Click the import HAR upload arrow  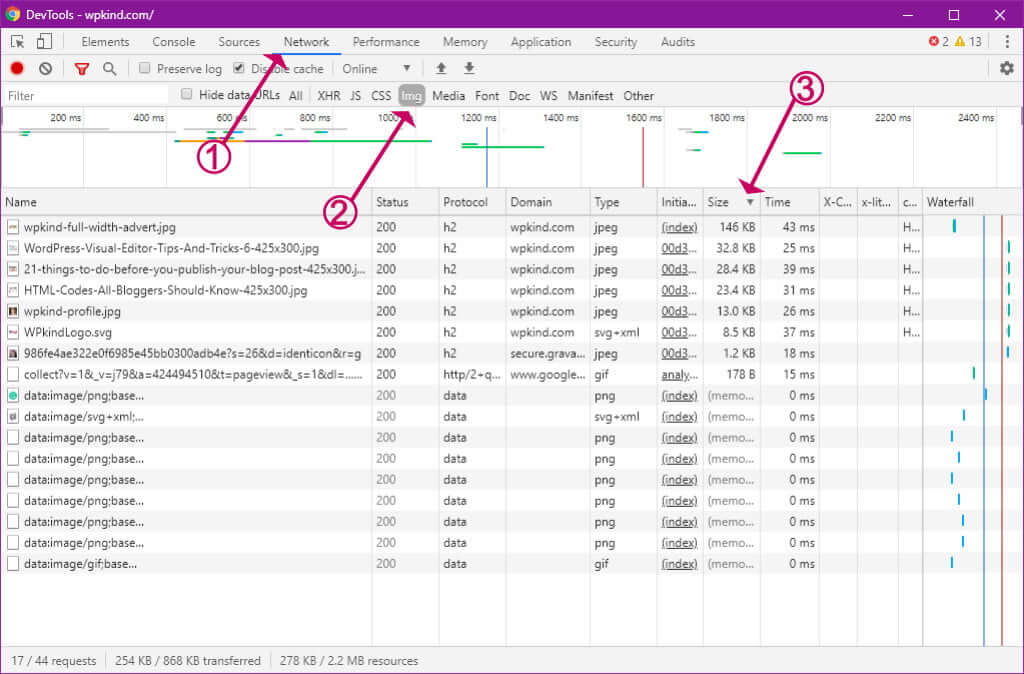[441, 69]
